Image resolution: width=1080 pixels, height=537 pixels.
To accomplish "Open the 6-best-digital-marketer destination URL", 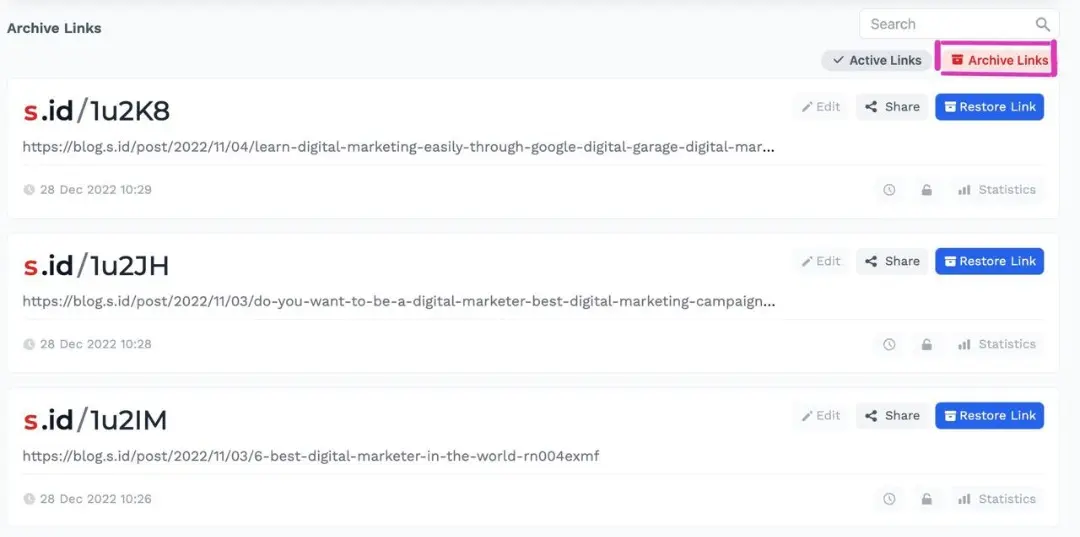I will pos(310,456).
